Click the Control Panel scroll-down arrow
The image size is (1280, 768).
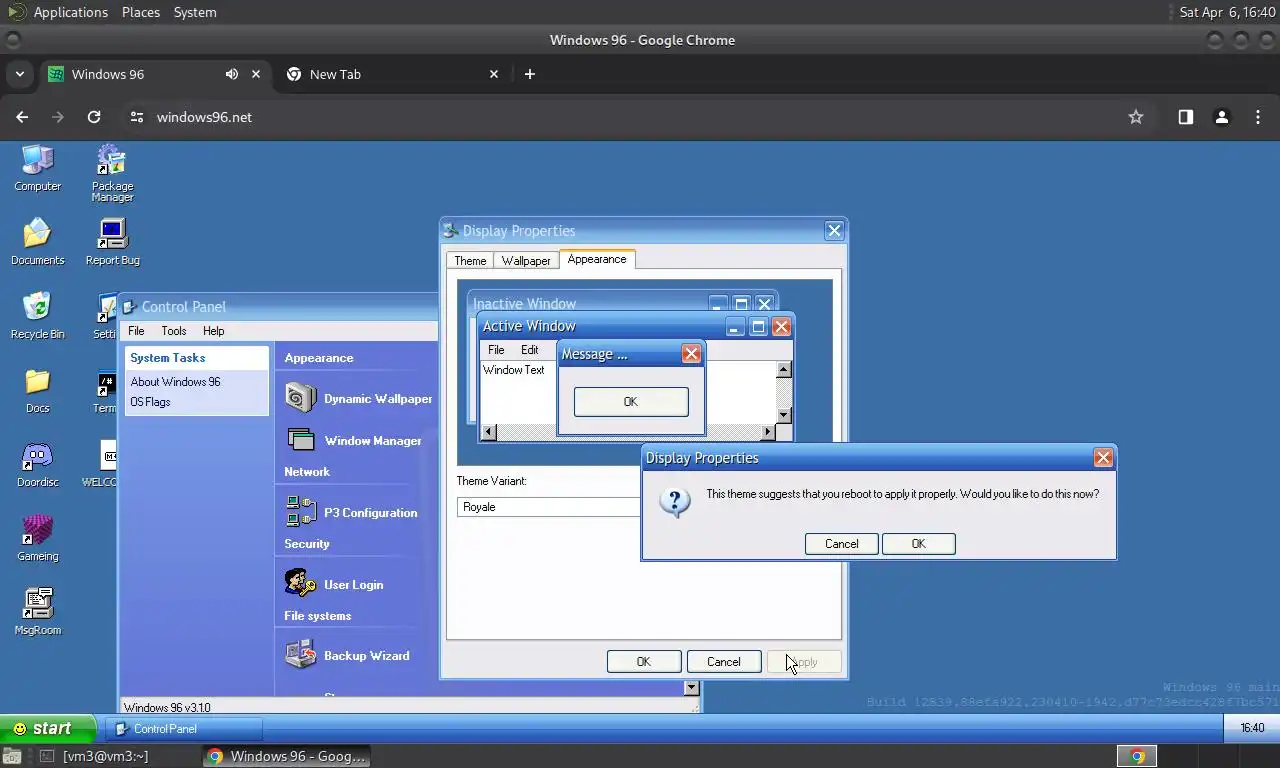tap(691, 688)
